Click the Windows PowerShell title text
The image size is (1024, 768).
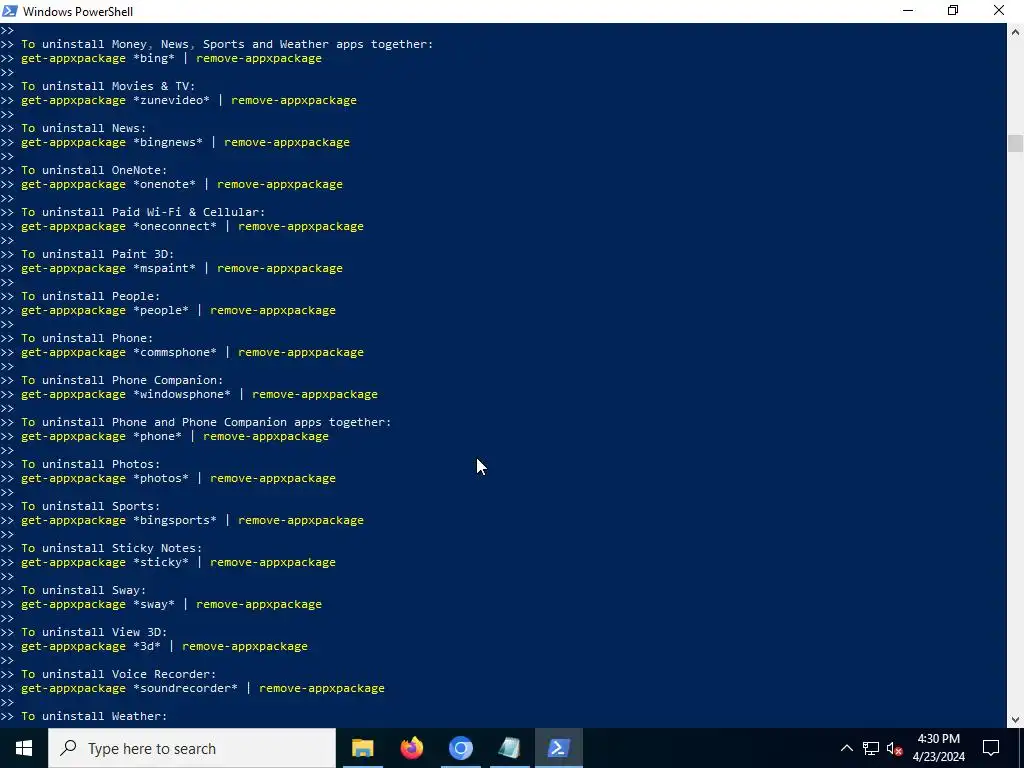click(x=78, y=12)
